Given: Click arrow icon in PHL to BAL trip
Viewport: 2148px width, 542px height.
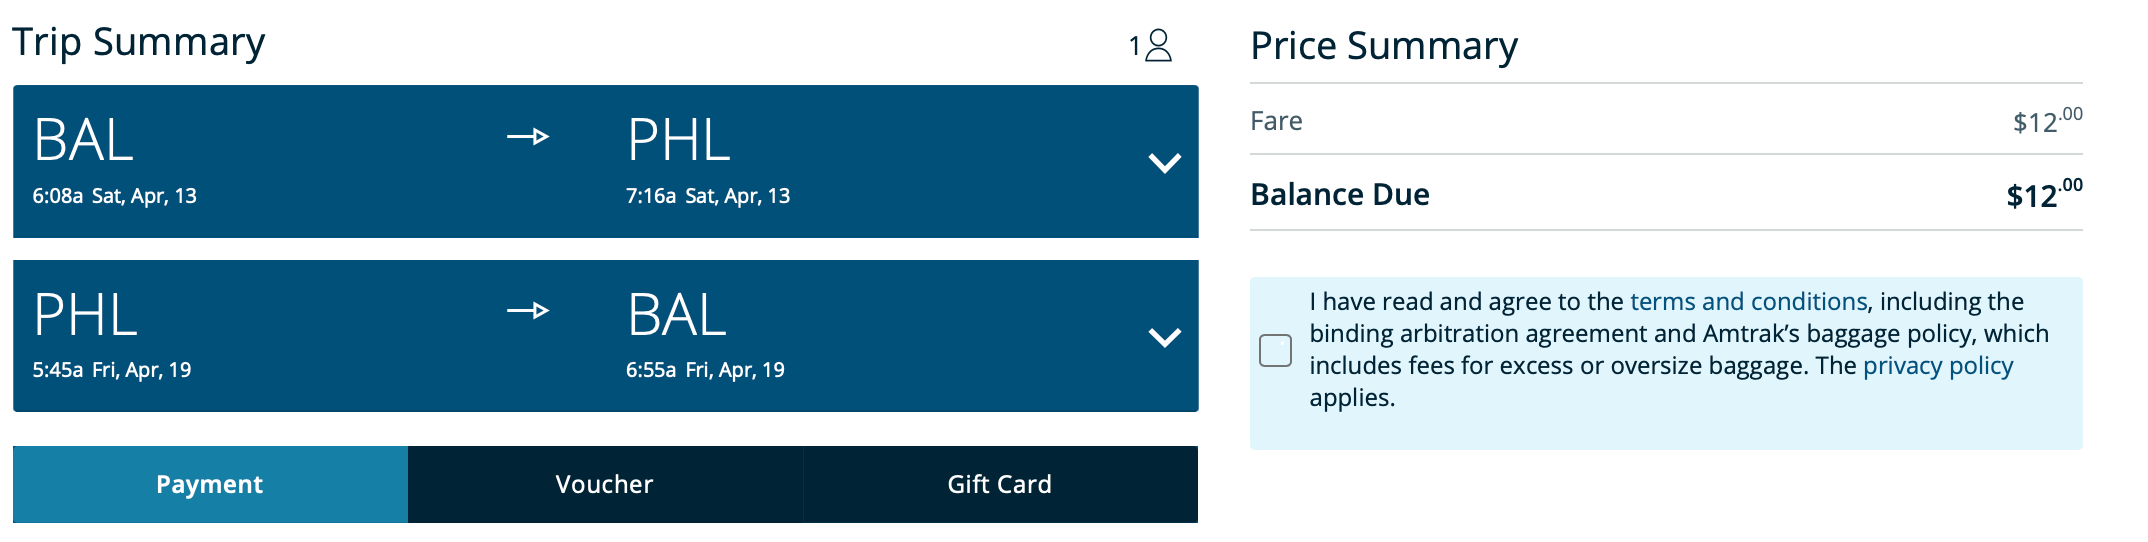Looking at the screenshot, I should (x=528, y=311).
